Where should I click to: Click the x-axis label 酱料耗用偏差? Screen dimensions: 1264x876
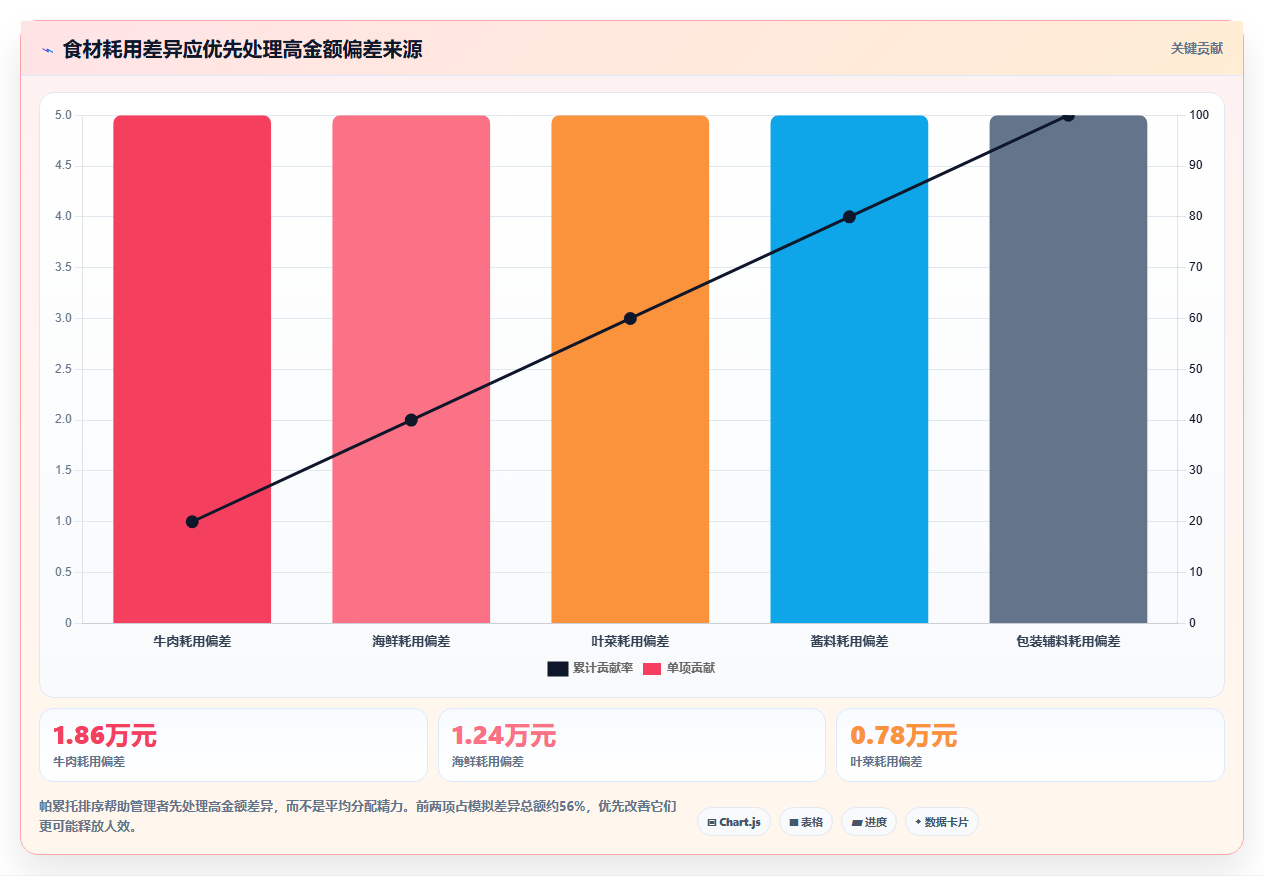coord(849,641)
